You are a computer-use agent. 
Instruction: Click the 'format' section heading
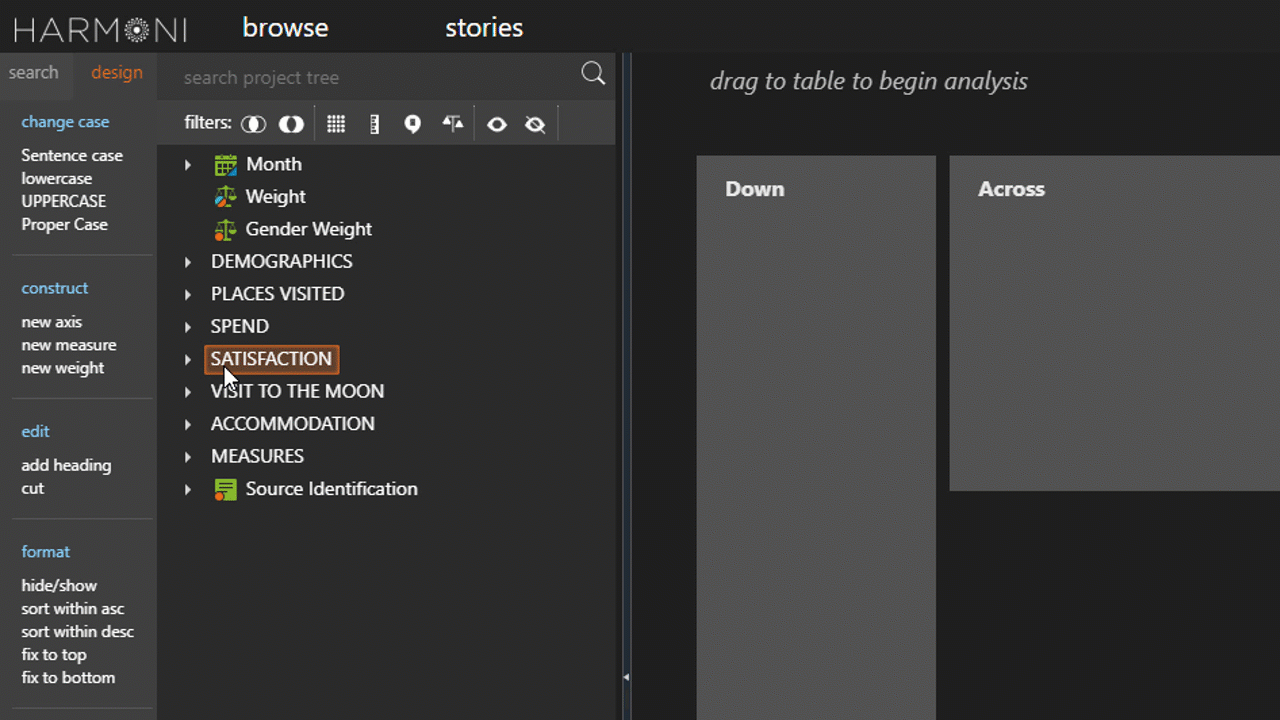tap(46, 552)
